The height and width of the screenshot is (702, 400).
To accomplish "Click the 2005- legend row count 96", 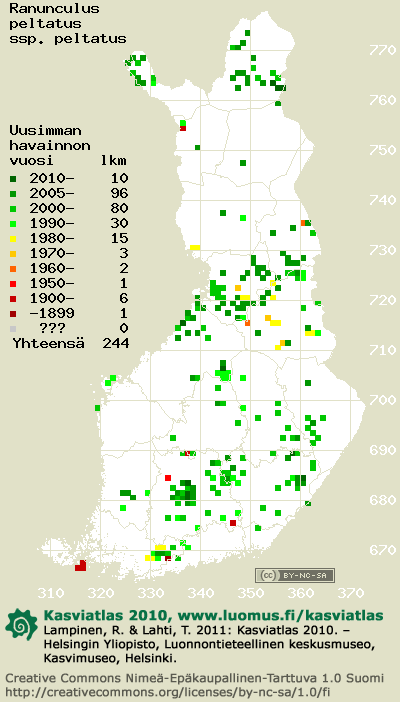I will (118, 193).
